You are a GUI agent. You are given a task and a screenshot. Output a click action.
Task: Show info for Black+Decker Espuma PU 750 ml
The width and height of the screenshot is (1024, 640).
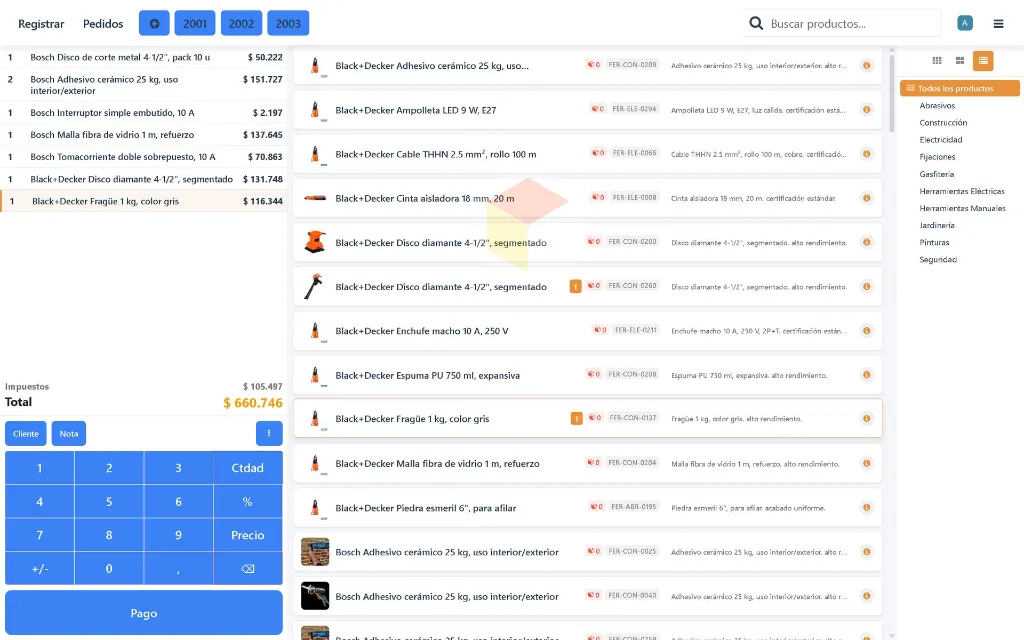pos(867,374)
